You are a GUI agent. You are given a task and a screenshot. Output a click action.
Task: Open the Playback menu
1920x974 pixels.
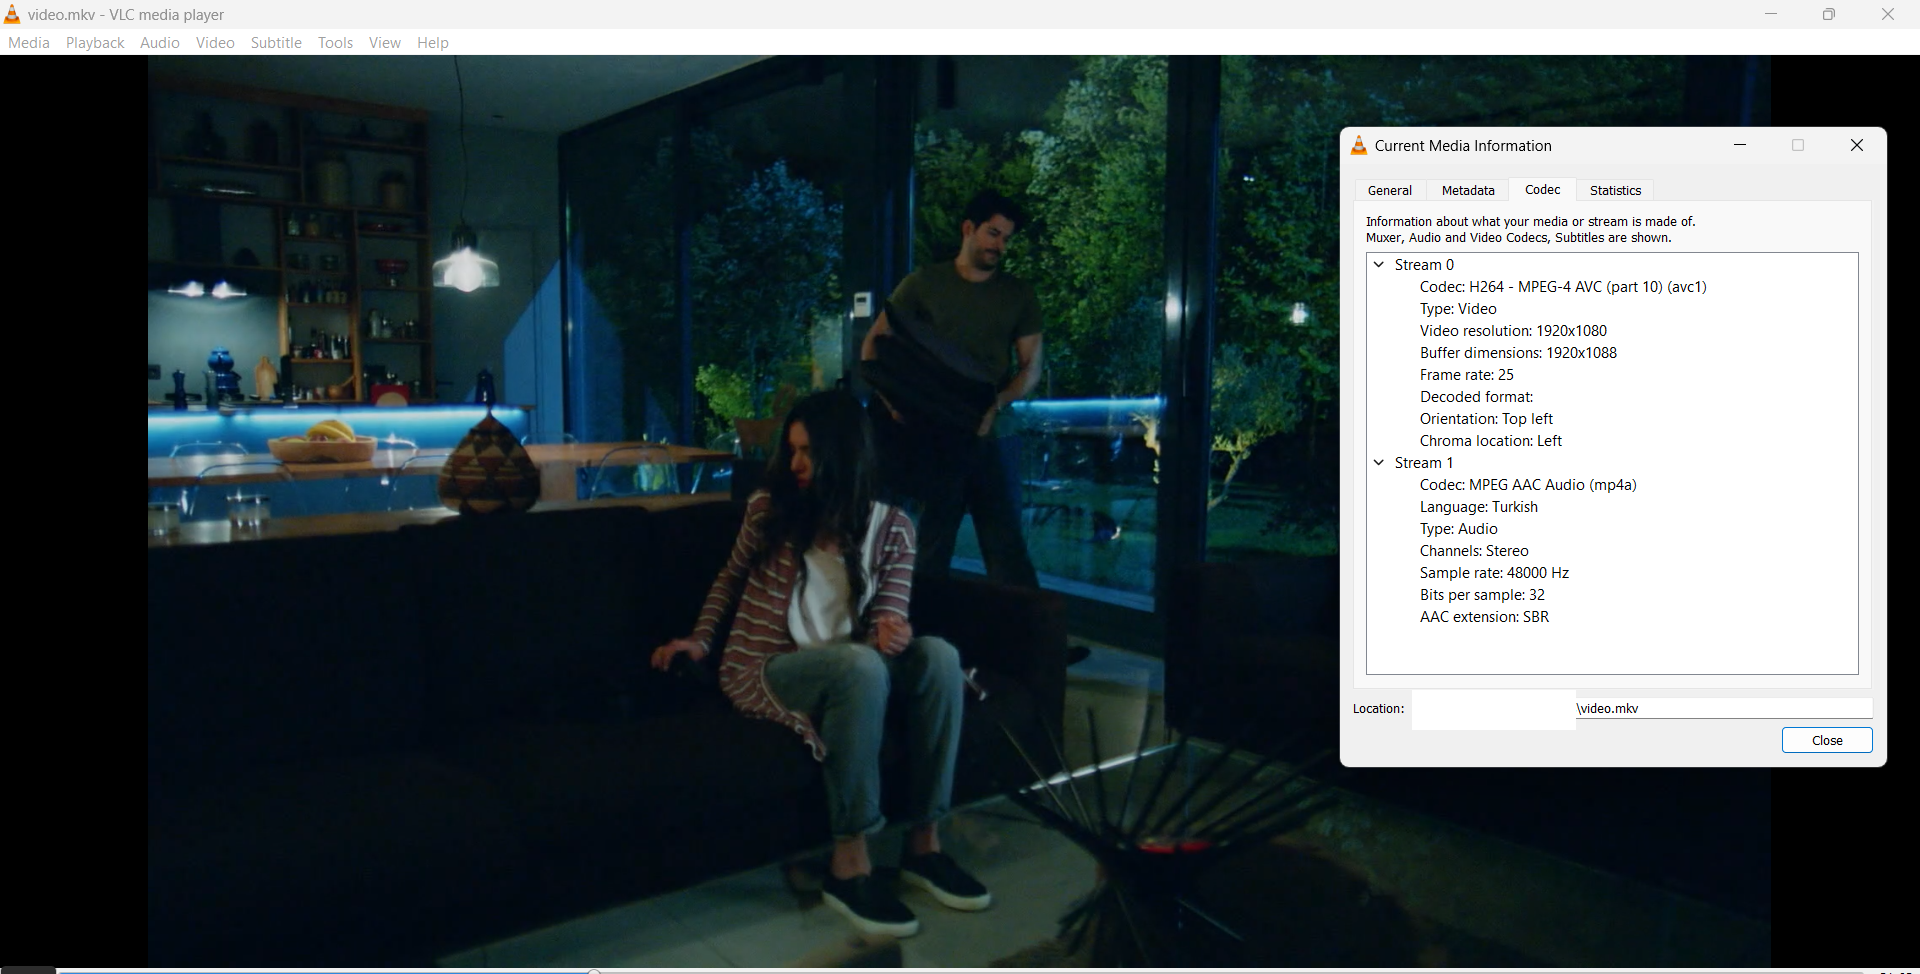[x=95, y=43]
